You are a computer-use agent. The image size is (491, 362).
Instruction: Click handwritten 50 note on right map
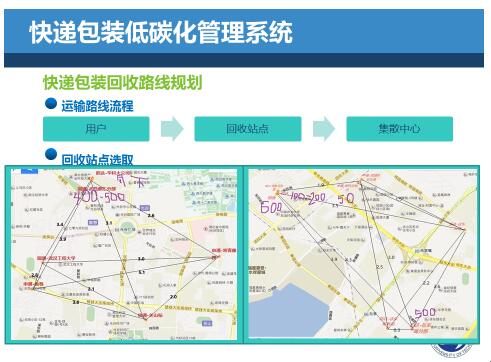click(345, 199)
